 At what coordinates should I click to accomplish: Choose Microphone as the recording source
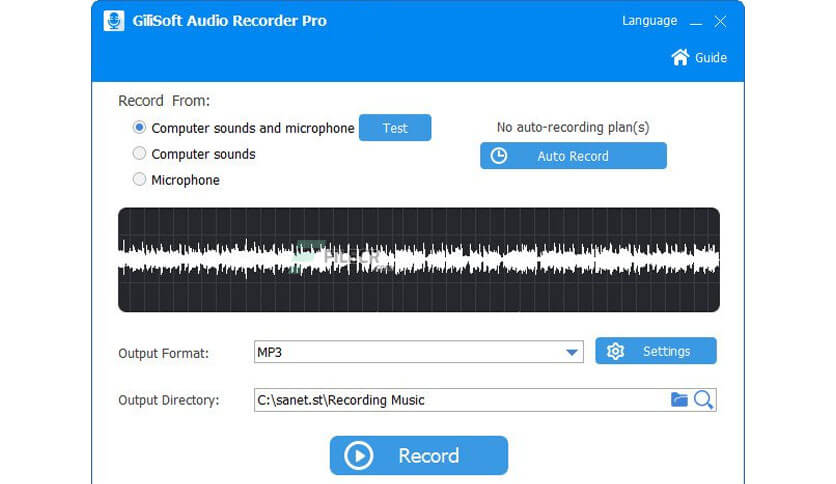140,180
